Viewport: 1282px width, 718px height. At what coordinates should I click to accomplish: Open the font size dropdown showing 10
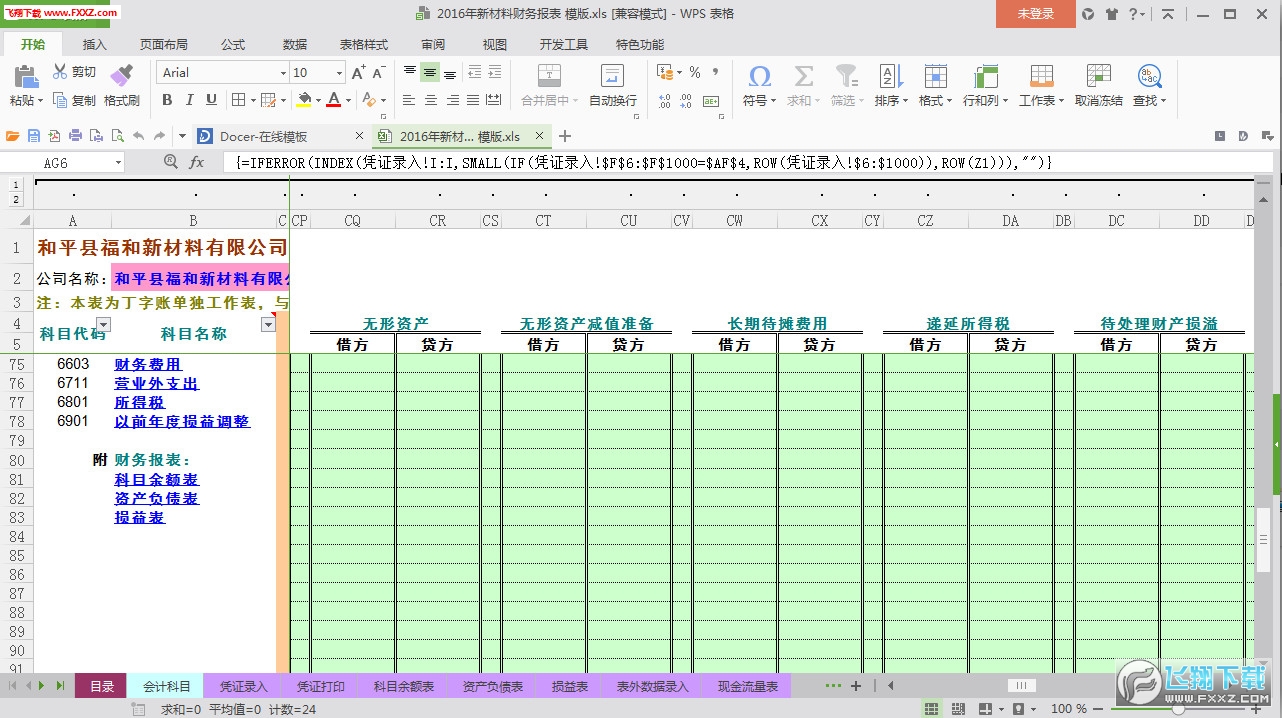tap(339, 73)
